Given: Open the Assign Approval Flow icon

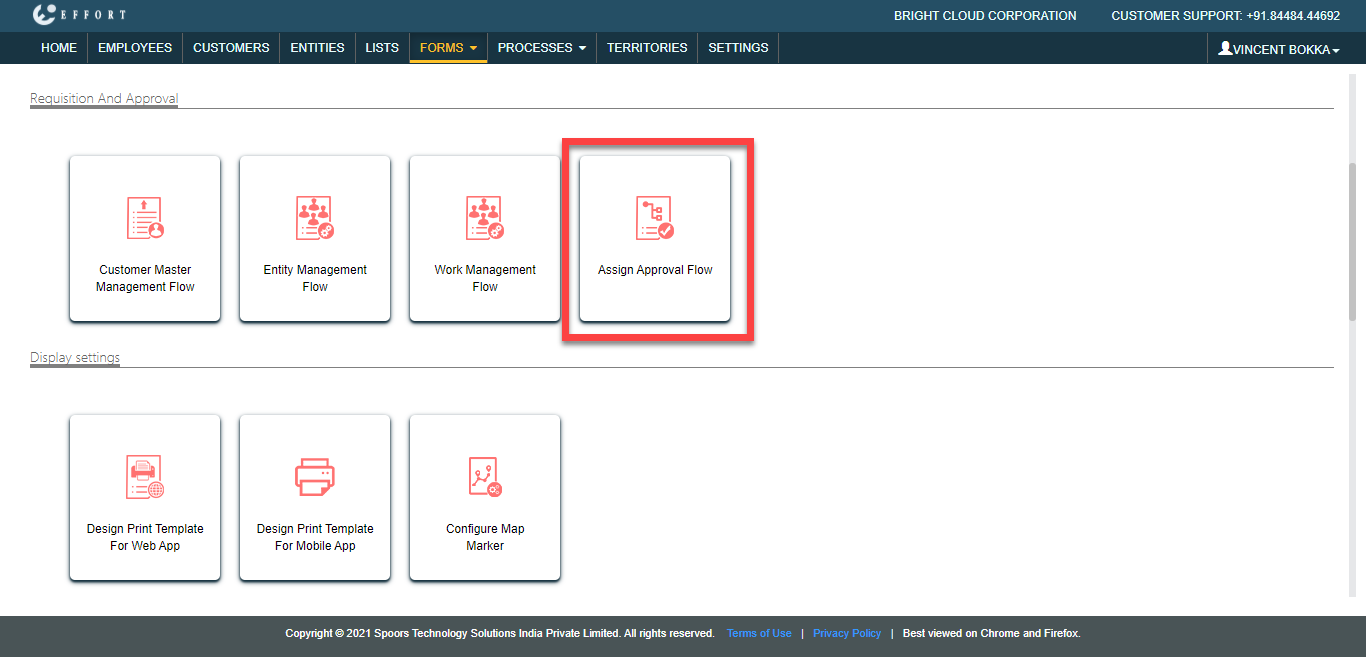Looking at the screenshot, I should point(655,218).
